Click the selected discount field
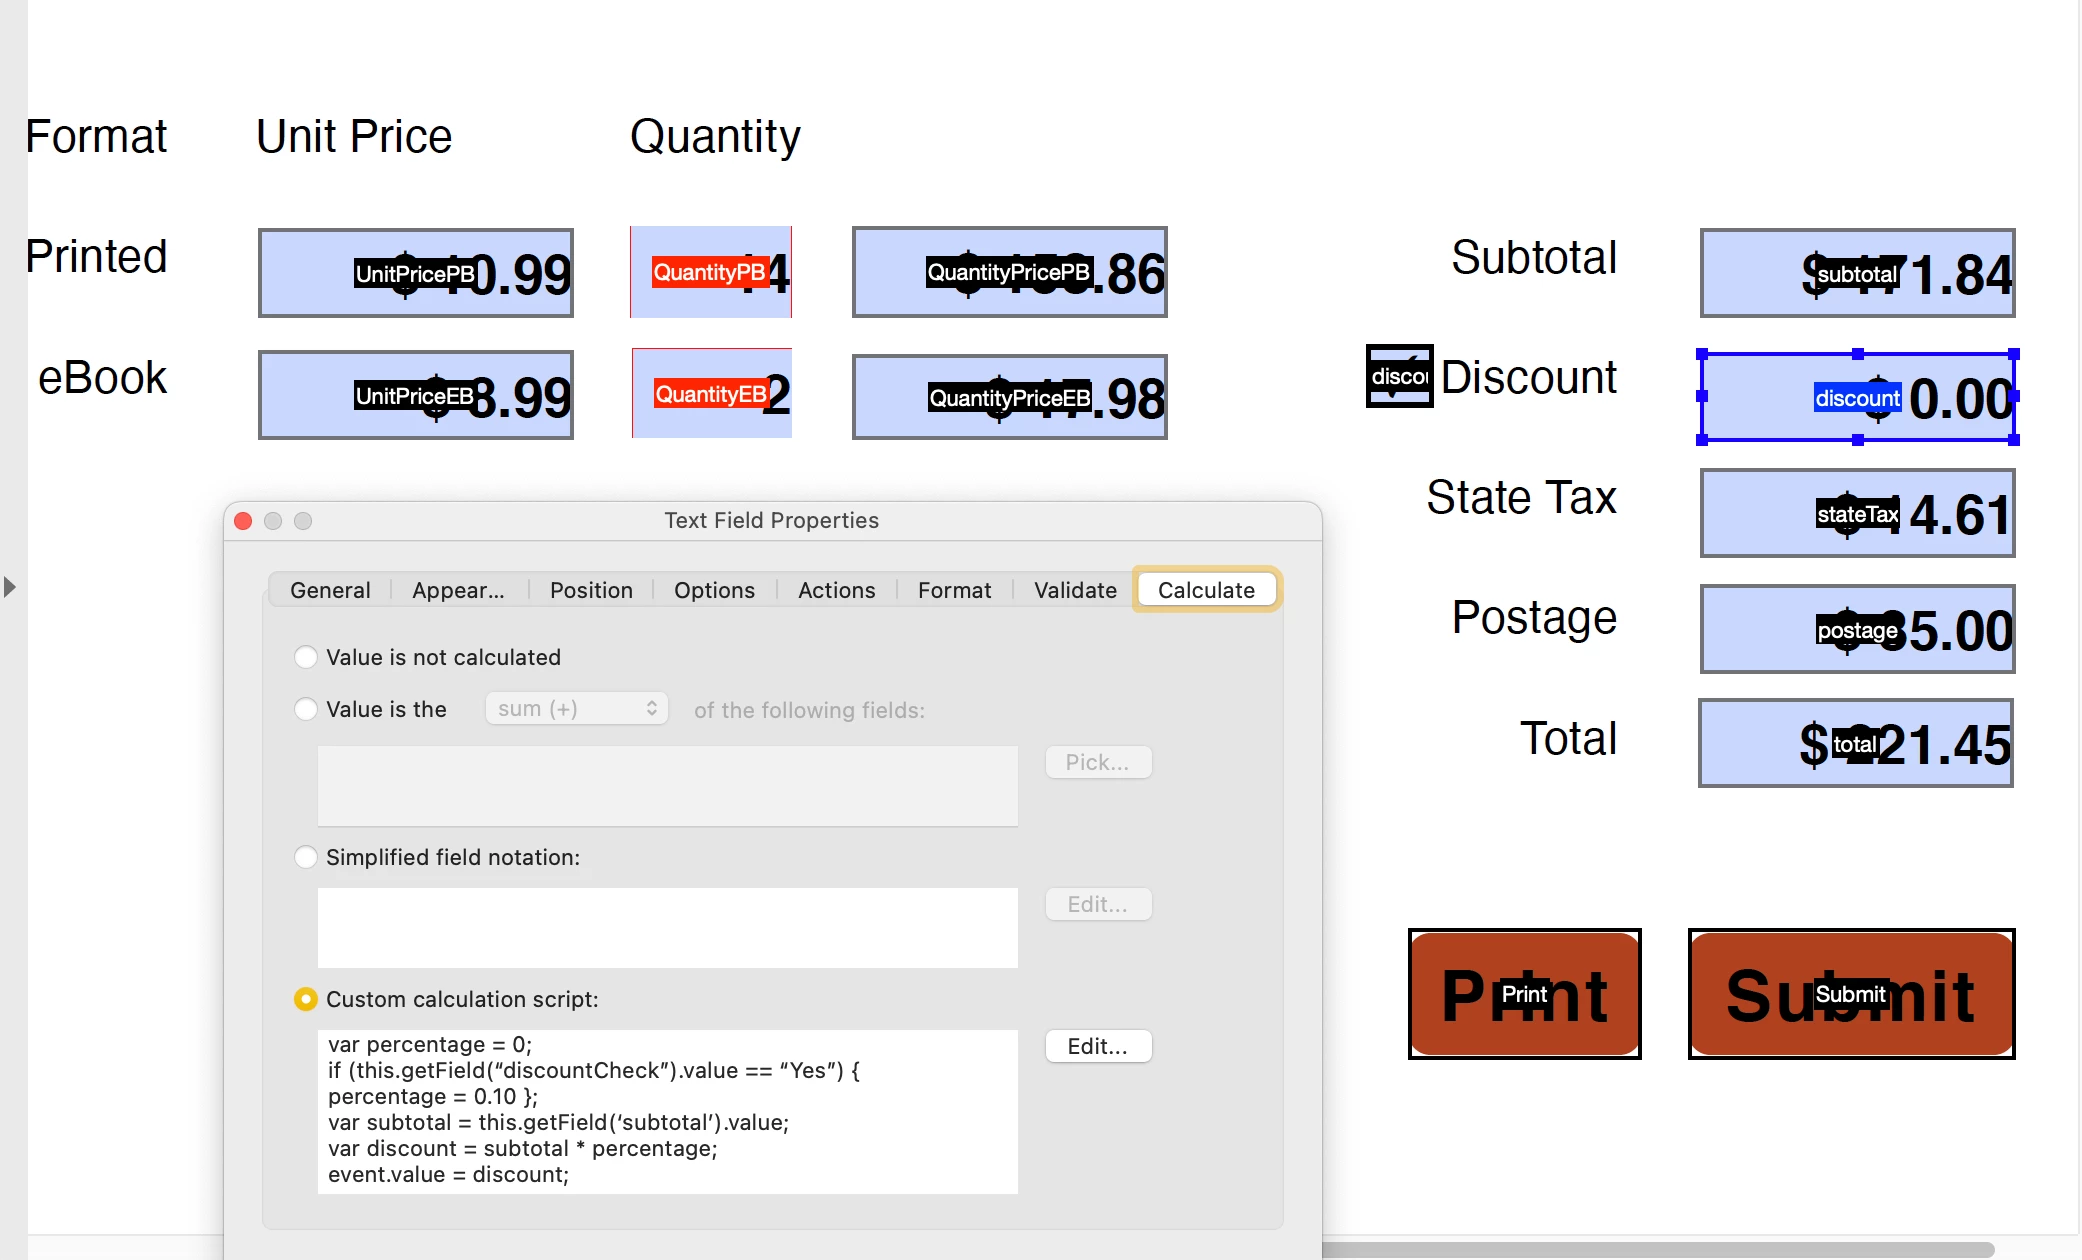 tap(1857, 397)
